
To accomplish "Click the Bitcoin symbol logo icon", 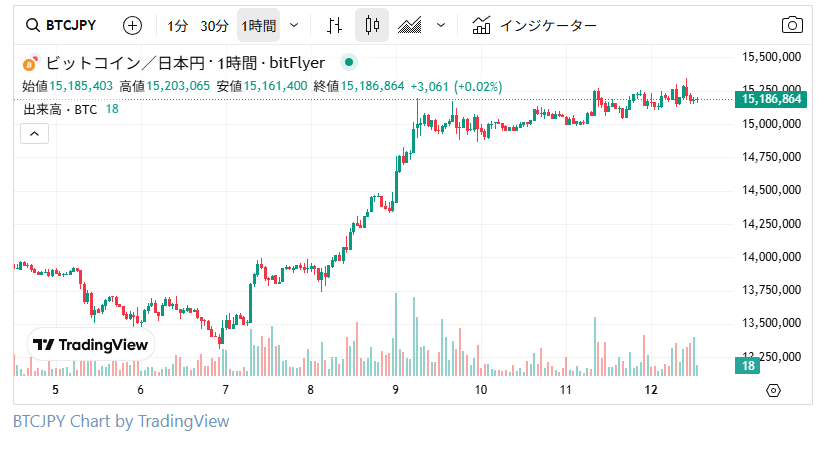I will pos(30,62).
